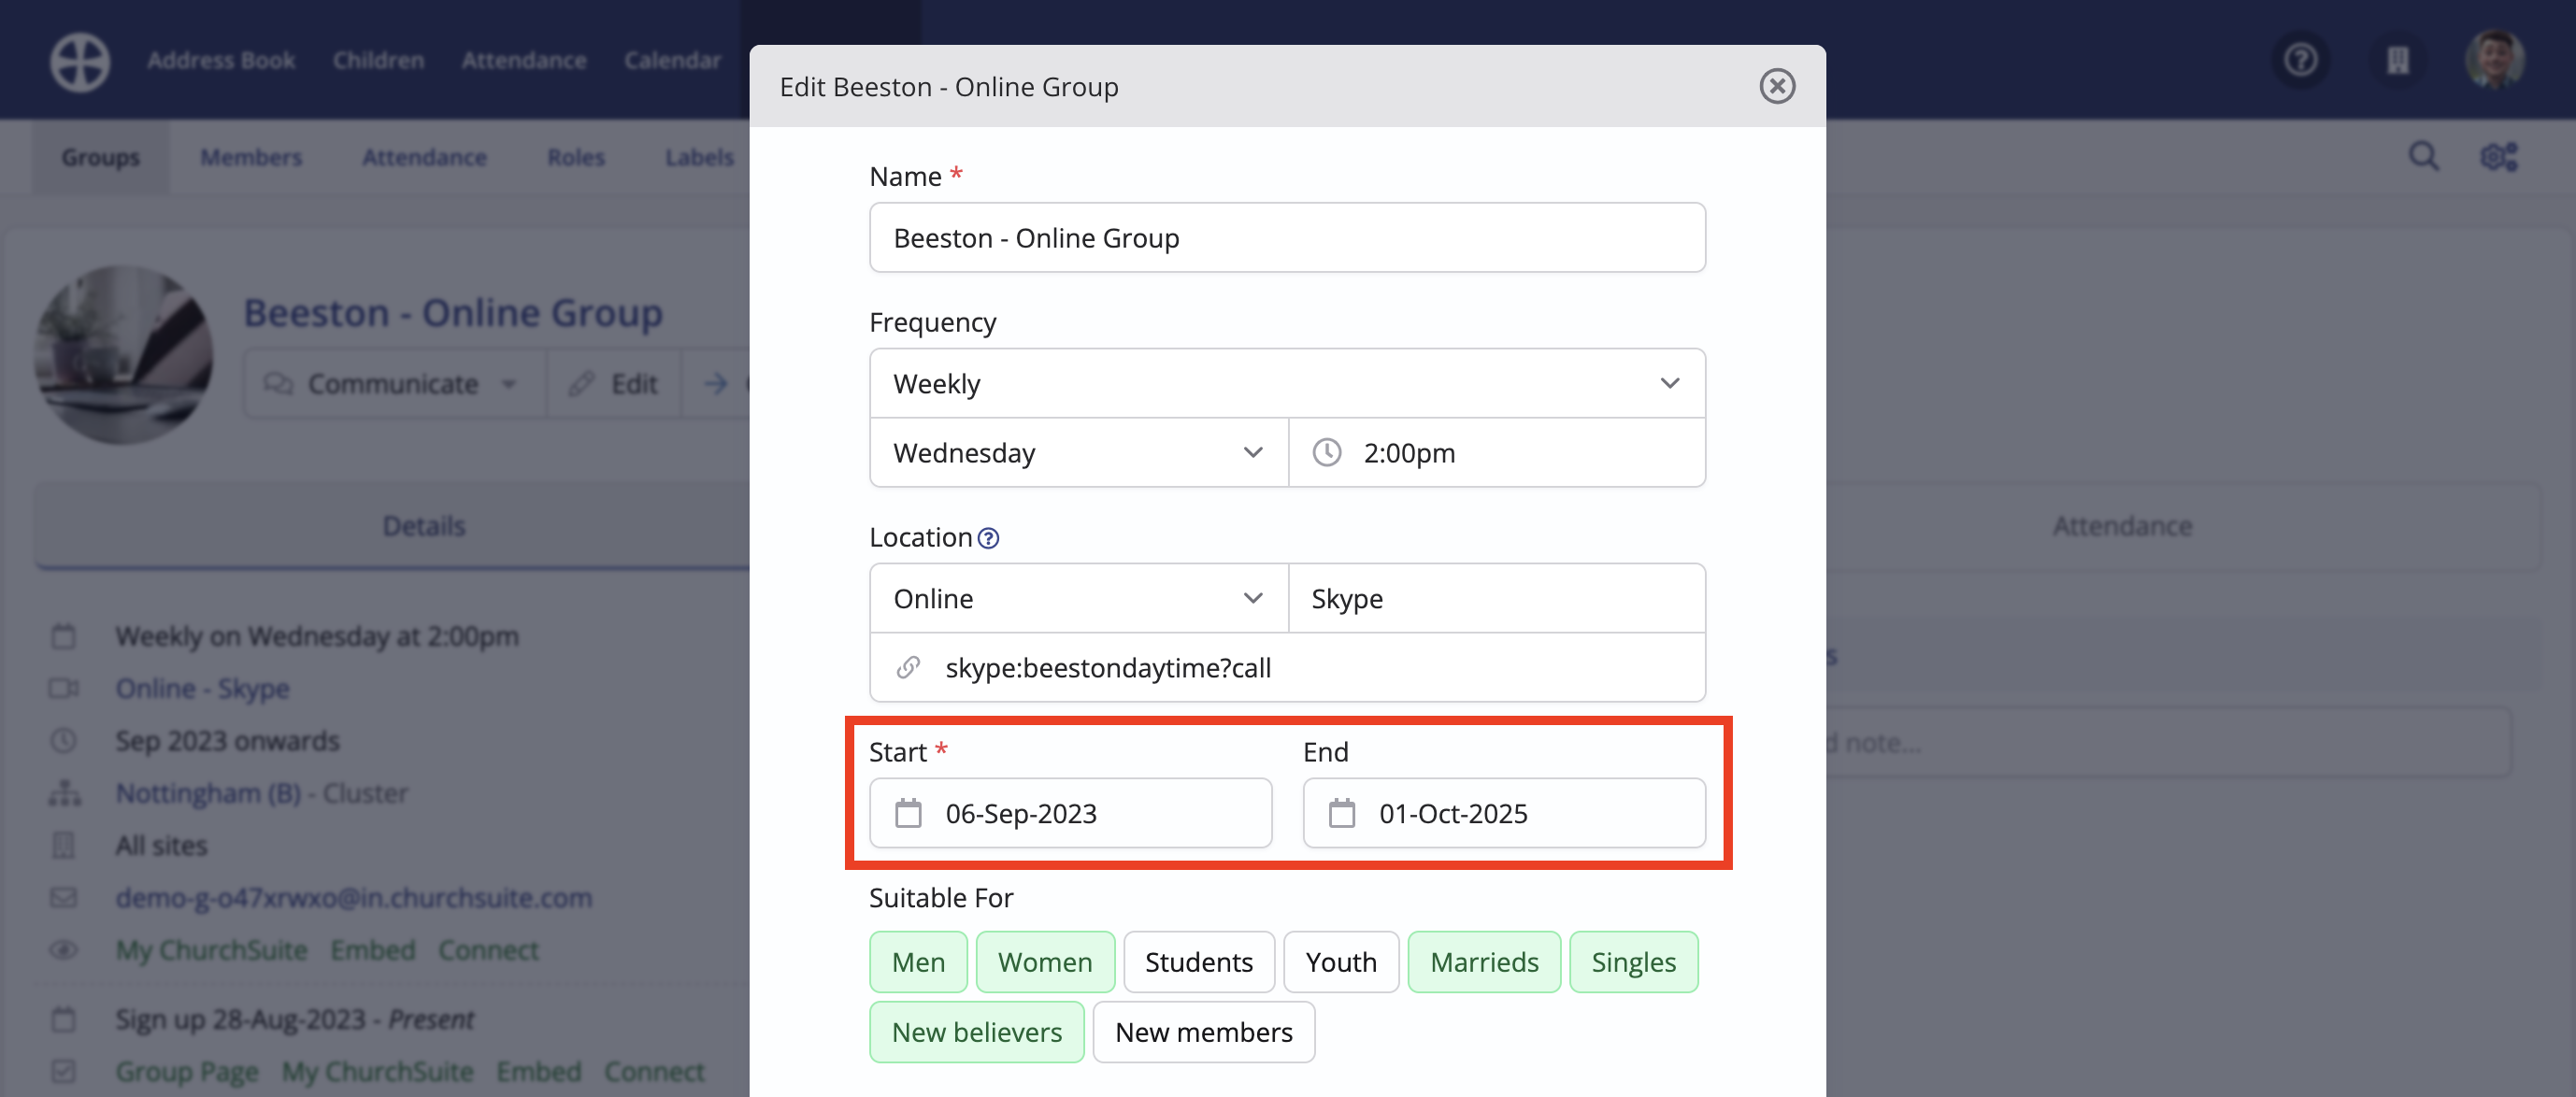The height and width of the screenshot is (1097, 2576).
Task: Toggle the New believers tag
Action: [x=977, y=1032]
